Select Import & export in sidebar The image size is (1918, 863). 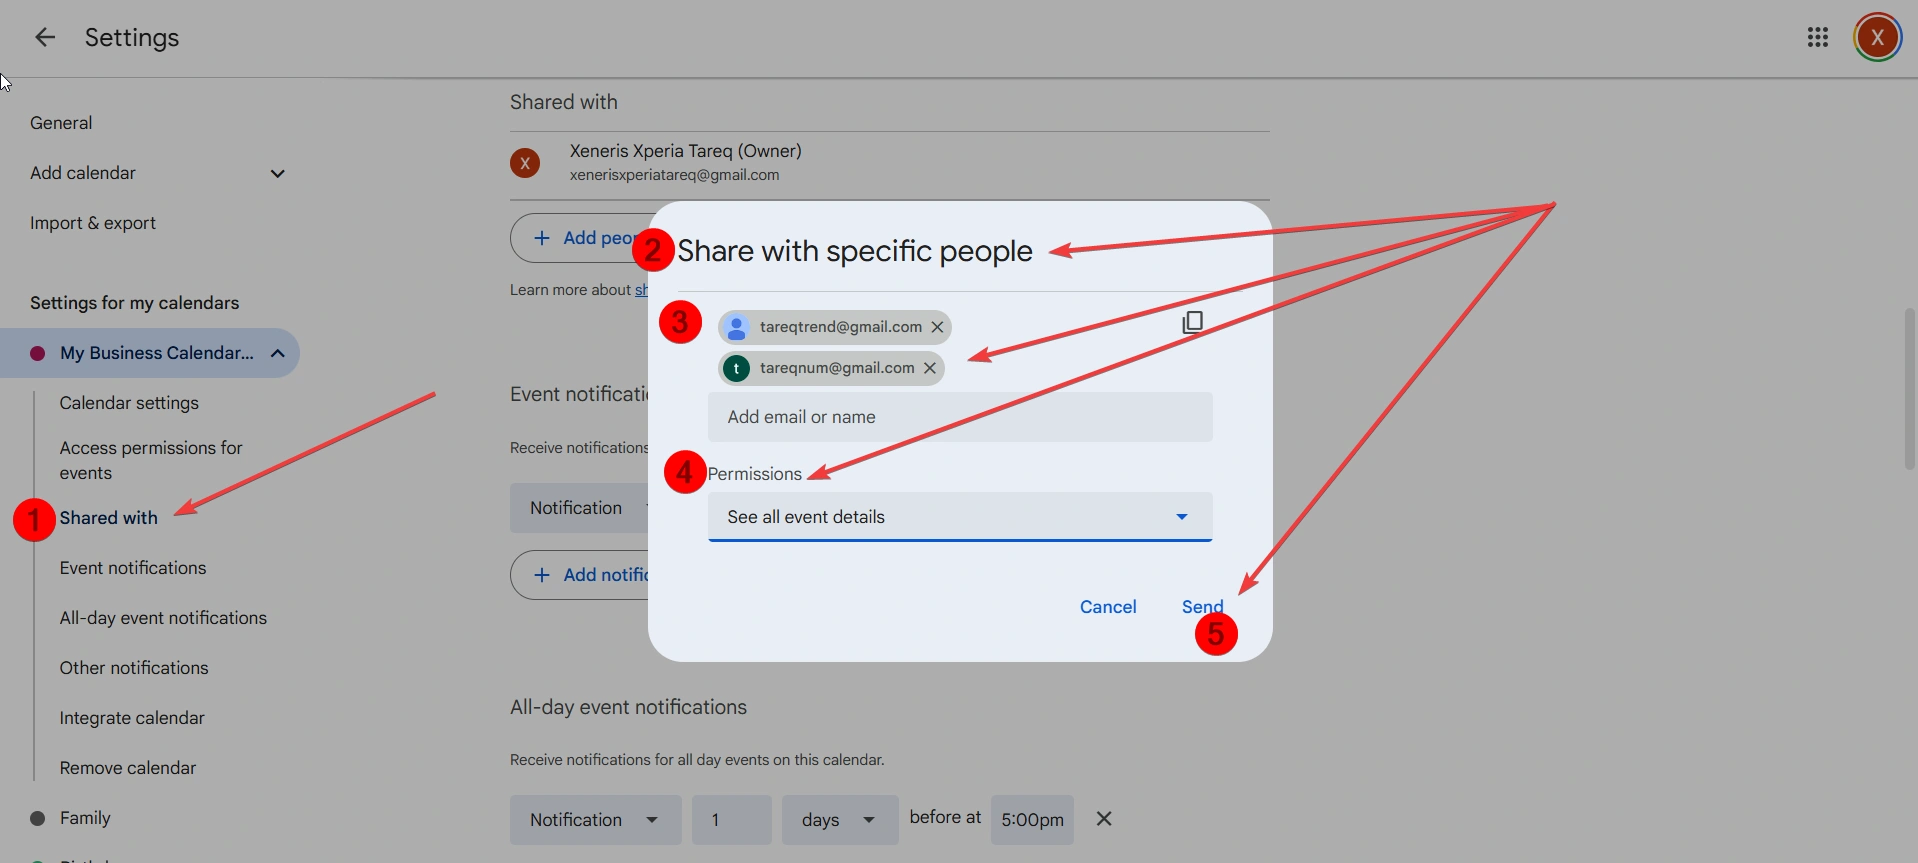93,223
